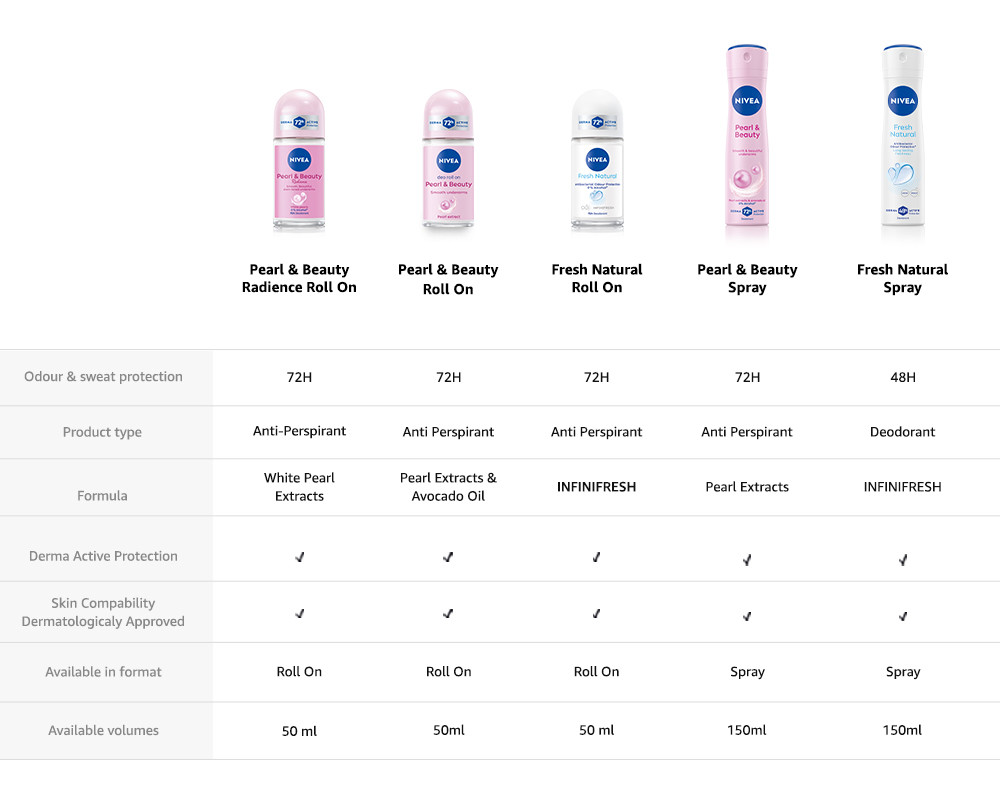Click the Fresh Natural Roll On product name
The width and height of the screenshot is (1000, 785).
coord(597,278)
